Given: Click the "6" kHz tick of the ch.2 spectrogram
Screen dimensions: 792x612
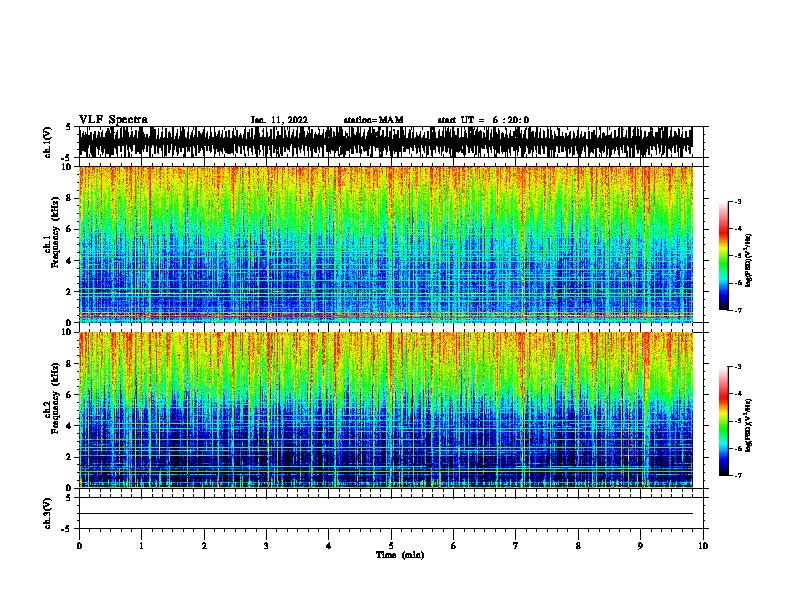Looking at the screenshot, I should tap(69, 395).
